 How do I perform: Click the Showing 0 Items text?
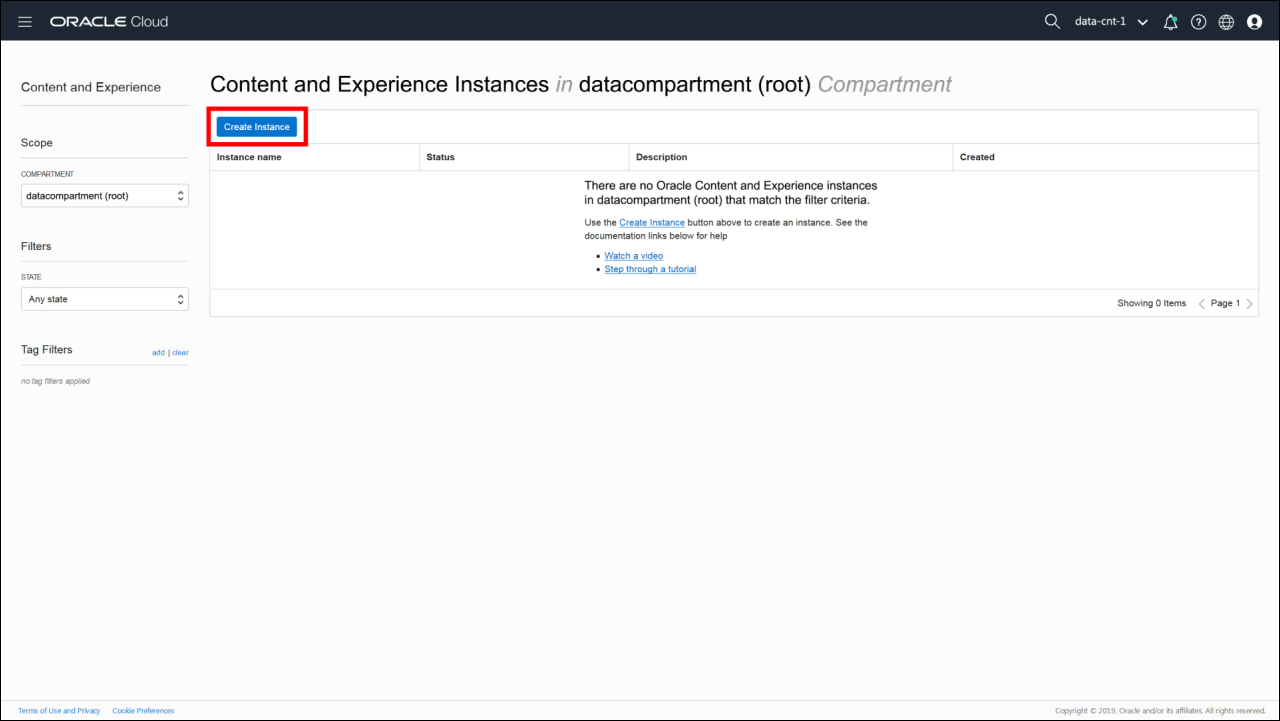[x=1152, y=303]
